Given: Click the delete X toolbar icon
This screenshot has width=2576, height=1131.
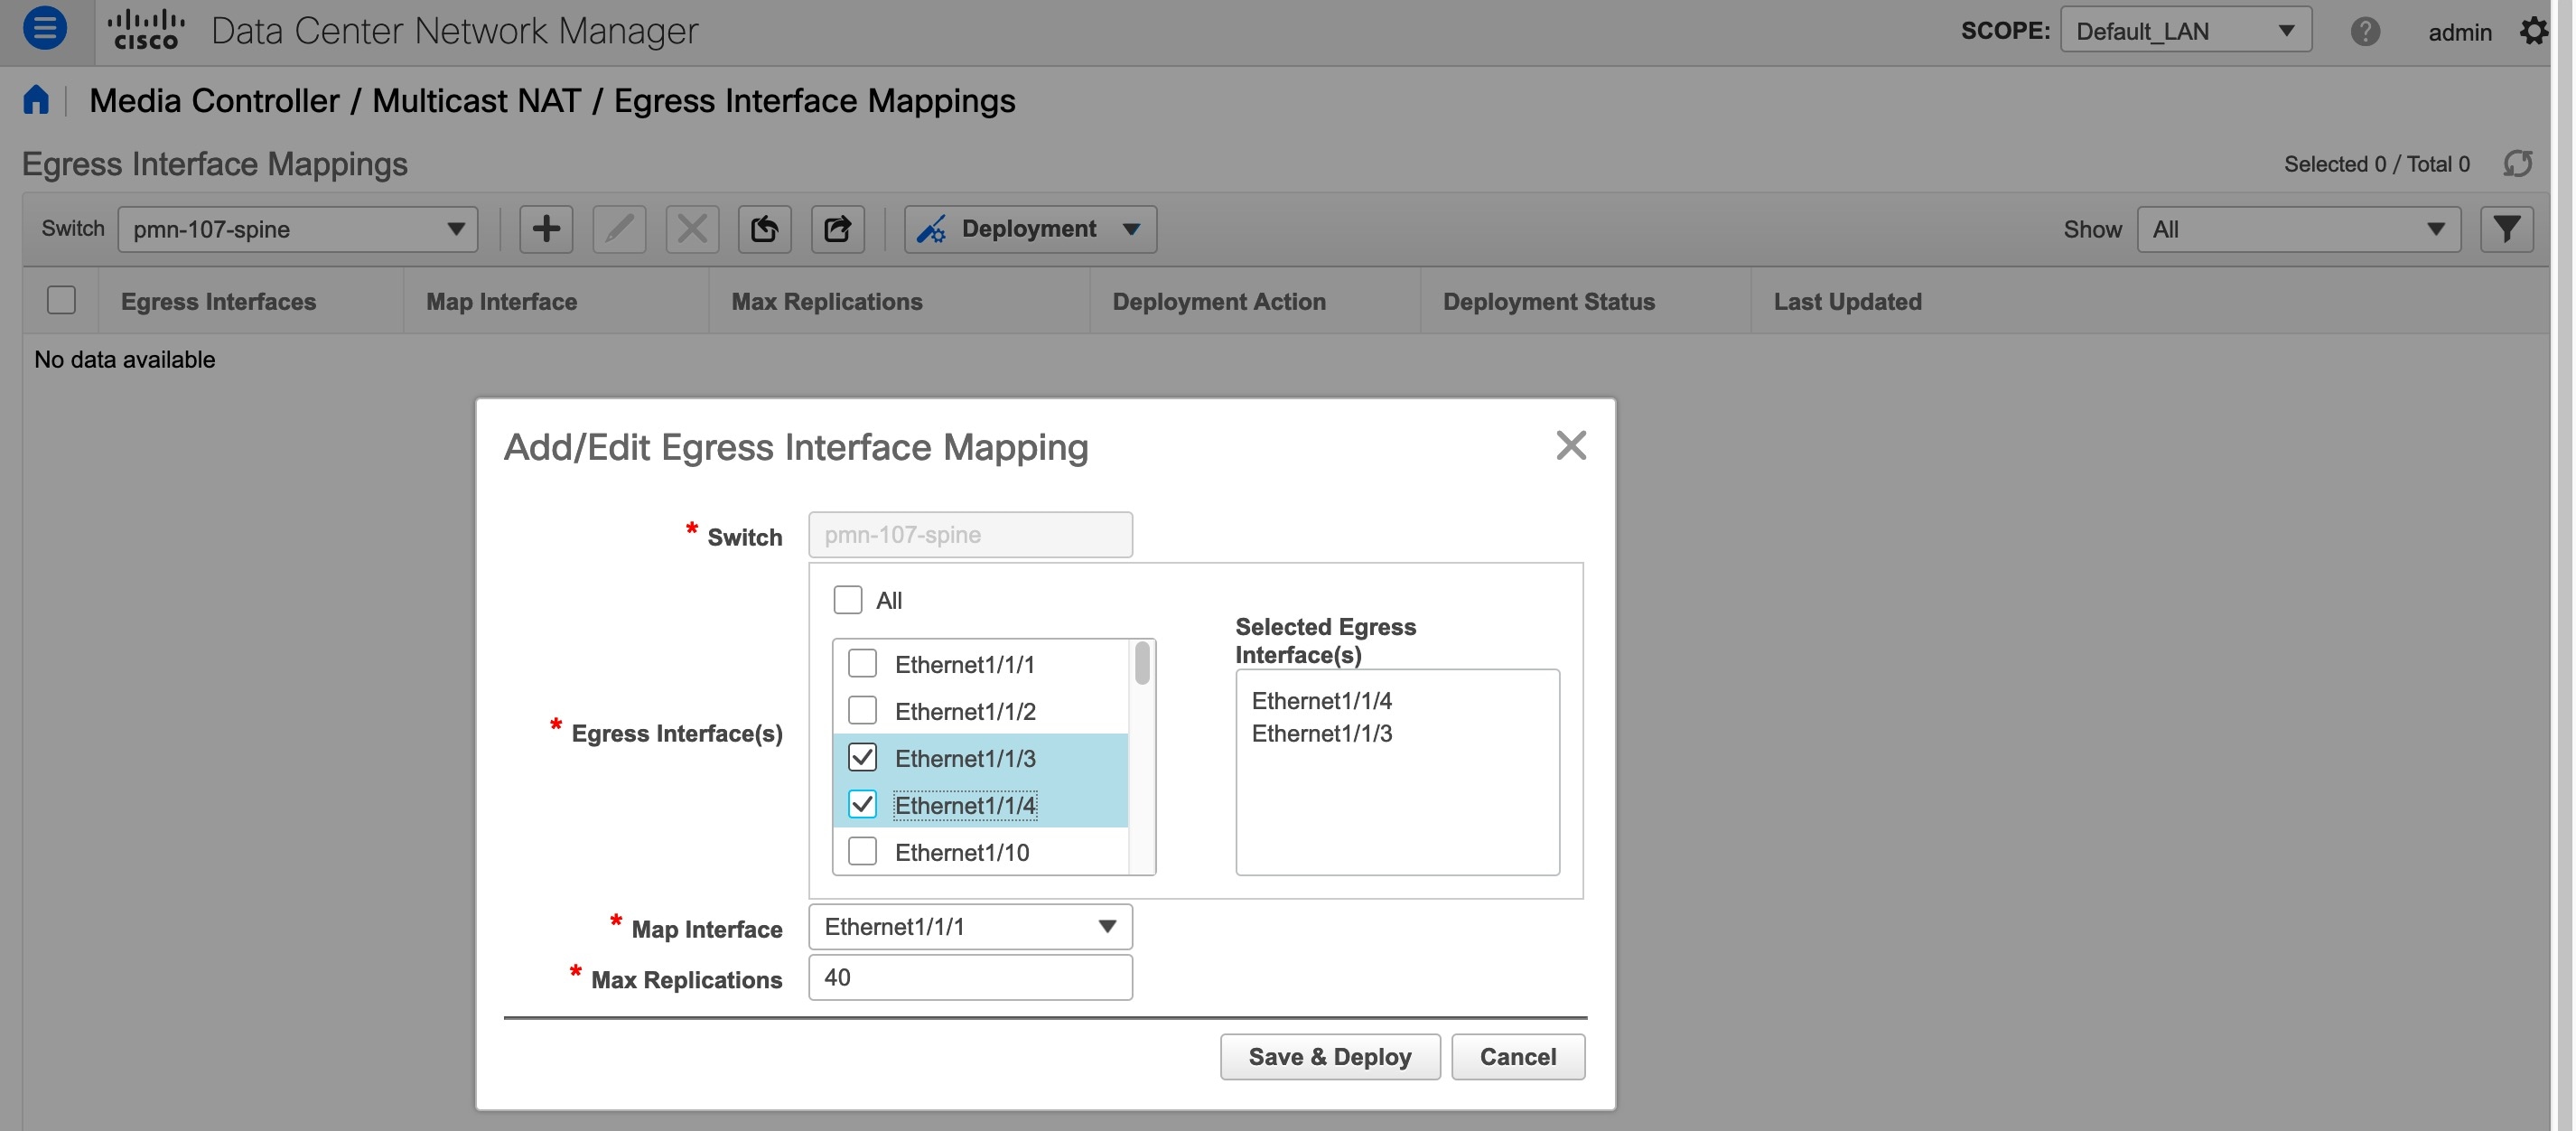Looking at the screenshot, I should pyautogui.click(x=692, y=229).
